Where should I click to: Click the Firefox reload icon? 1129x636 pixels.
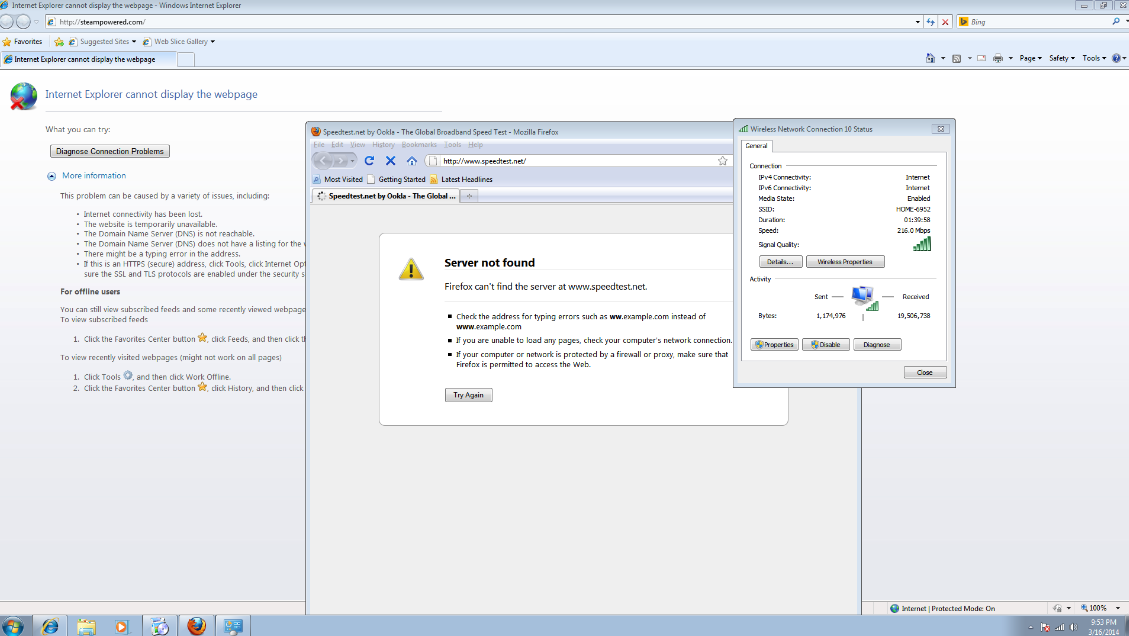click(x=369, y=161)
